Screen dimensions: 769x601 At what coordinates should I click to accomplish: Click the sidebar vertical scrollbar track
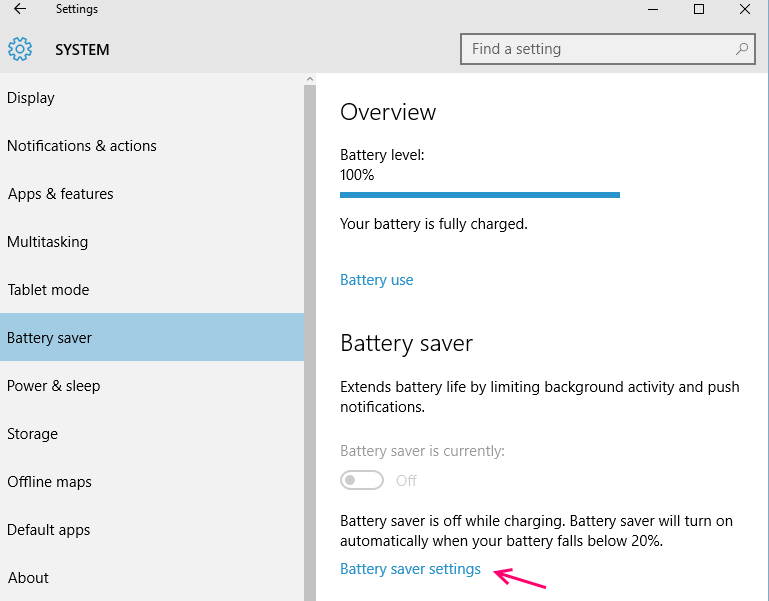(309, 342)
